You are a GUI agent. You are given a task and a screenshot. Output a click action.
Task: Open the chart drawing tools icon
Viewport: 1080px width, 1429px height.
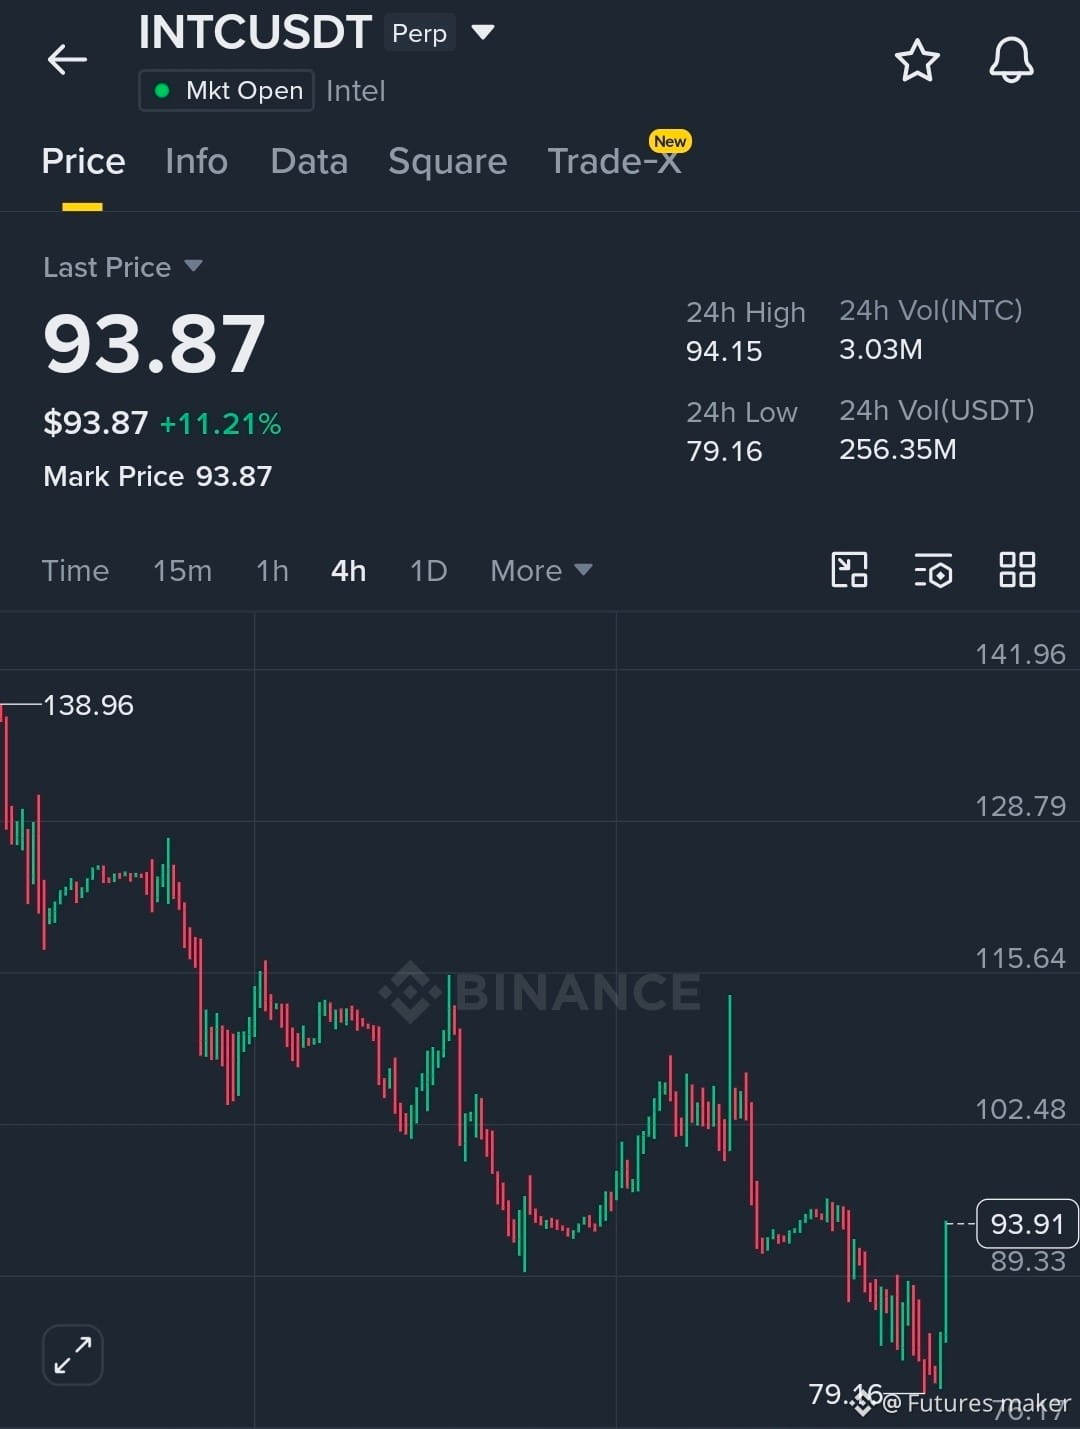pos(849,570)
